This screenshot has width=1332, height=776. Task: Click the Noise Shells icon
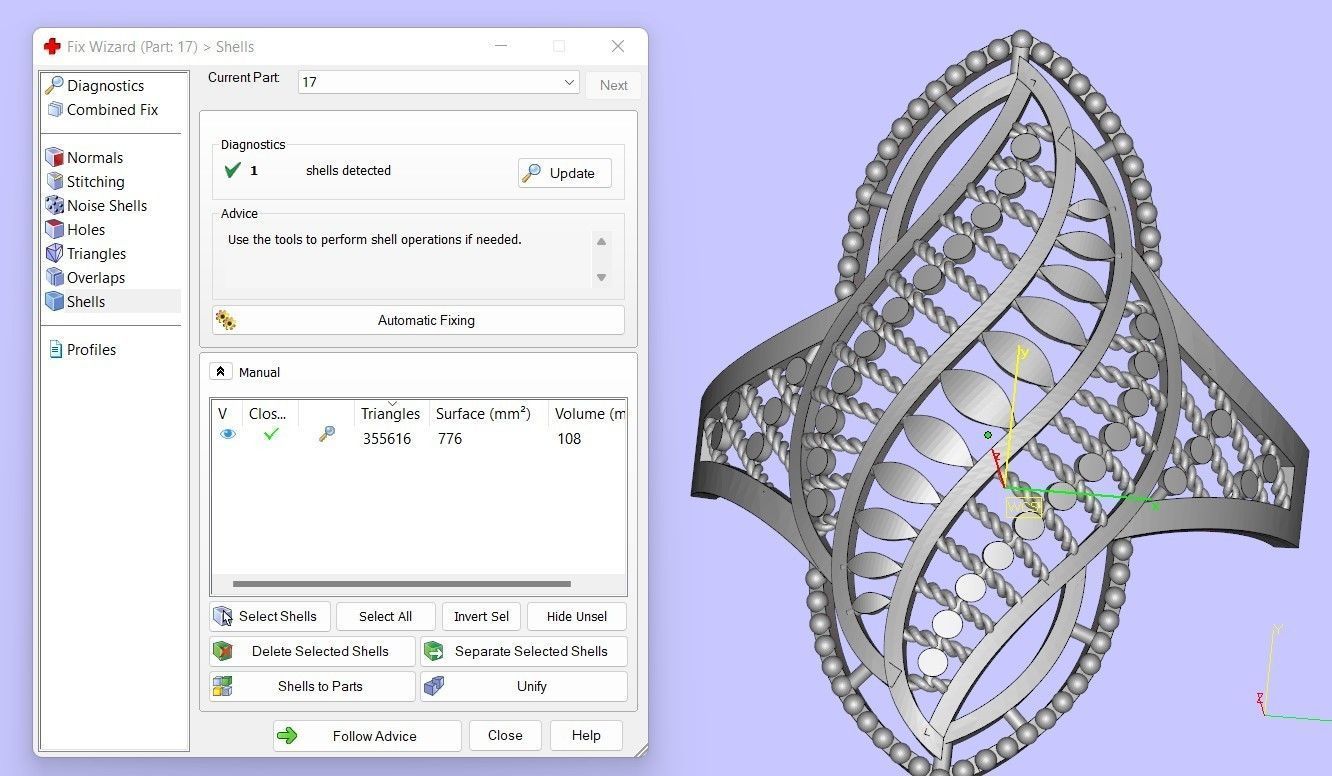click(x=54, y=206)
